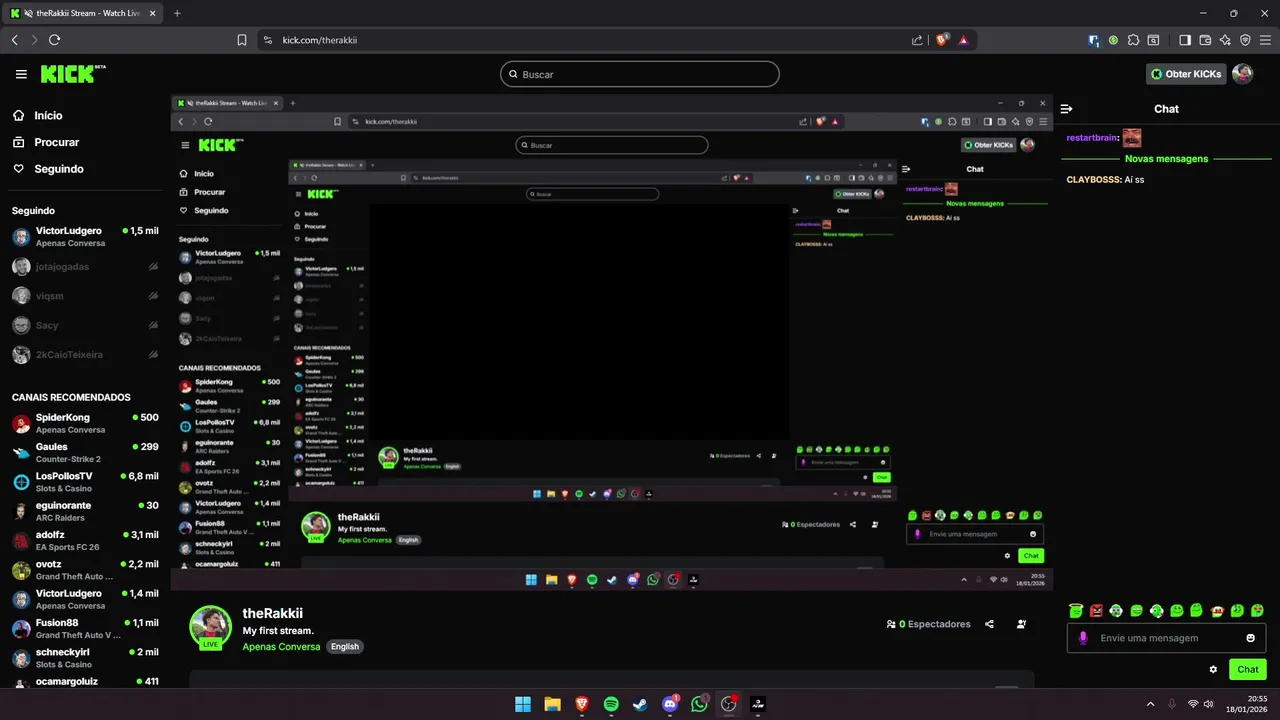Click the Buscar search field on the main page
Viewport: 1280px width, 720px height.
pyautogui.click(x=640, y=74)
